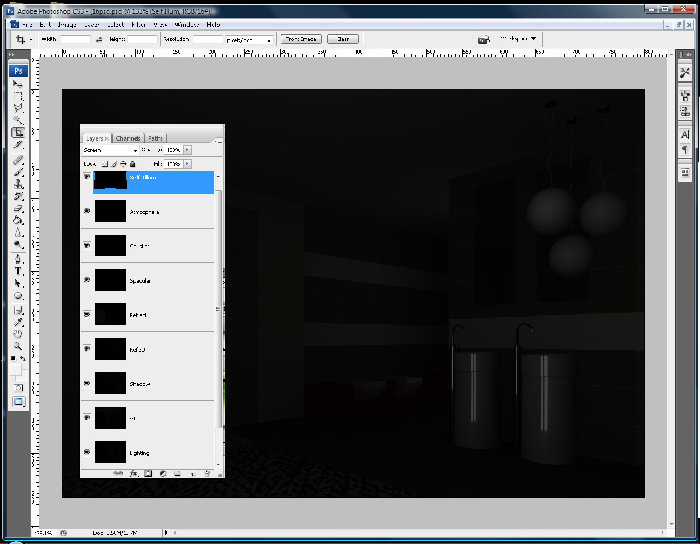Select the Paint Bucket tool
The width and height of the screenshot is (700, 544).
18,220
